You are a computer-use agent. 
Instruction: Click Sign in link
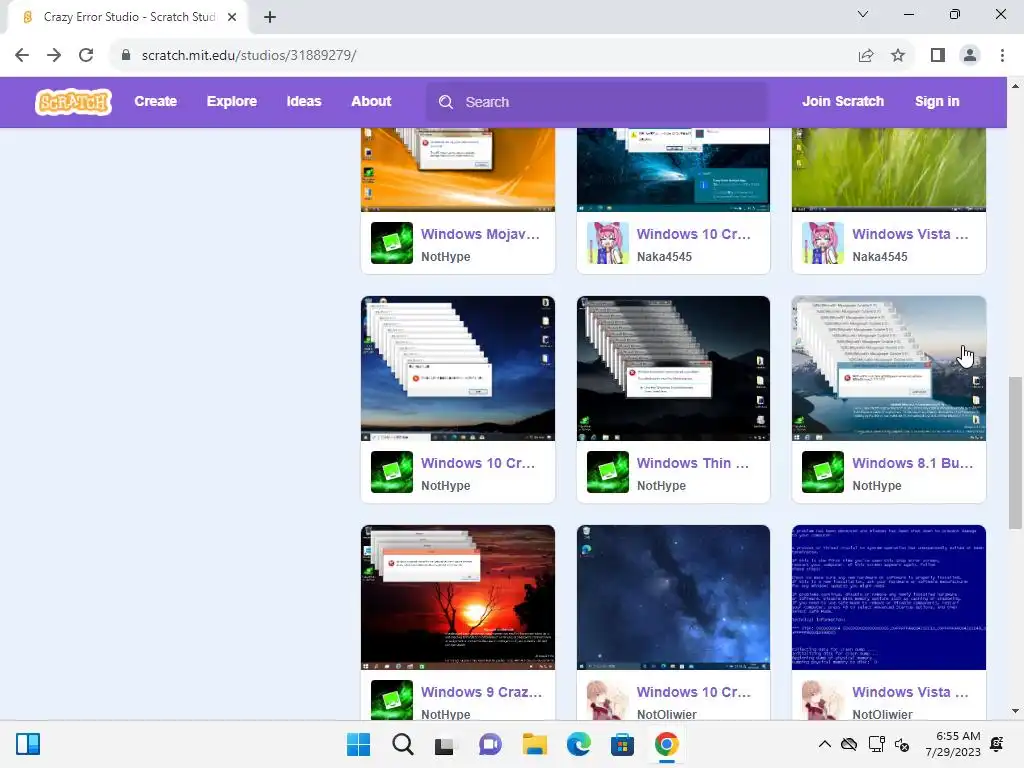click(936, 101)
